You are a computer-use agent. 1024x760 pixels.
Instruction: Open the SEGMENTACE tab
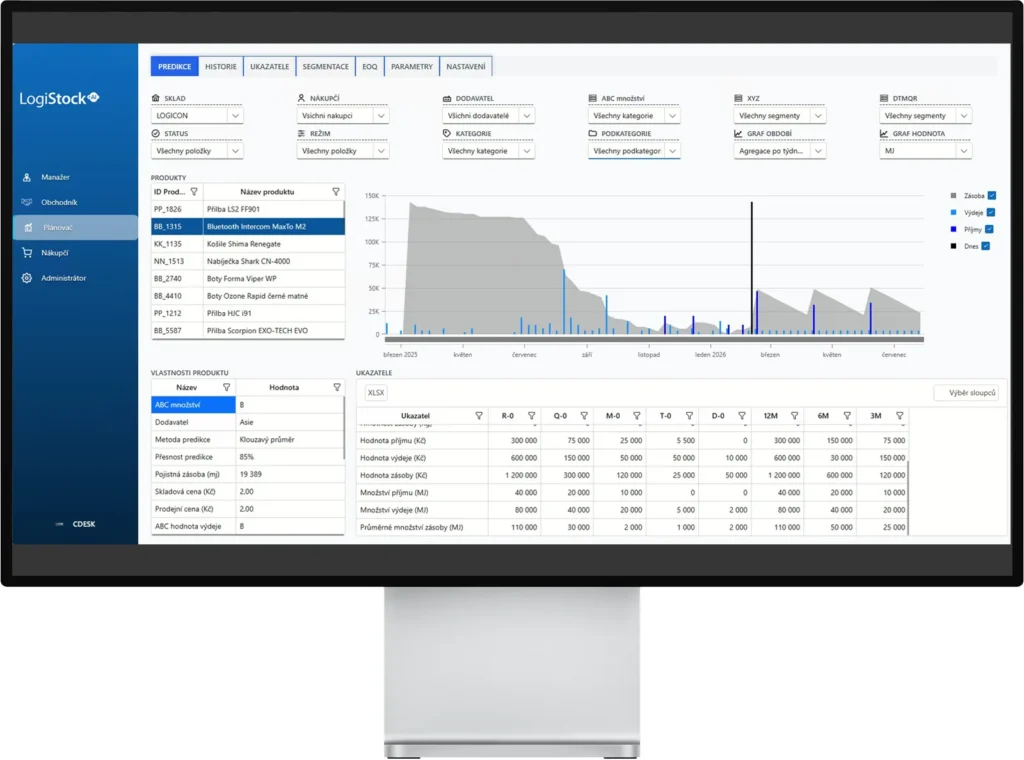(325, 67)
